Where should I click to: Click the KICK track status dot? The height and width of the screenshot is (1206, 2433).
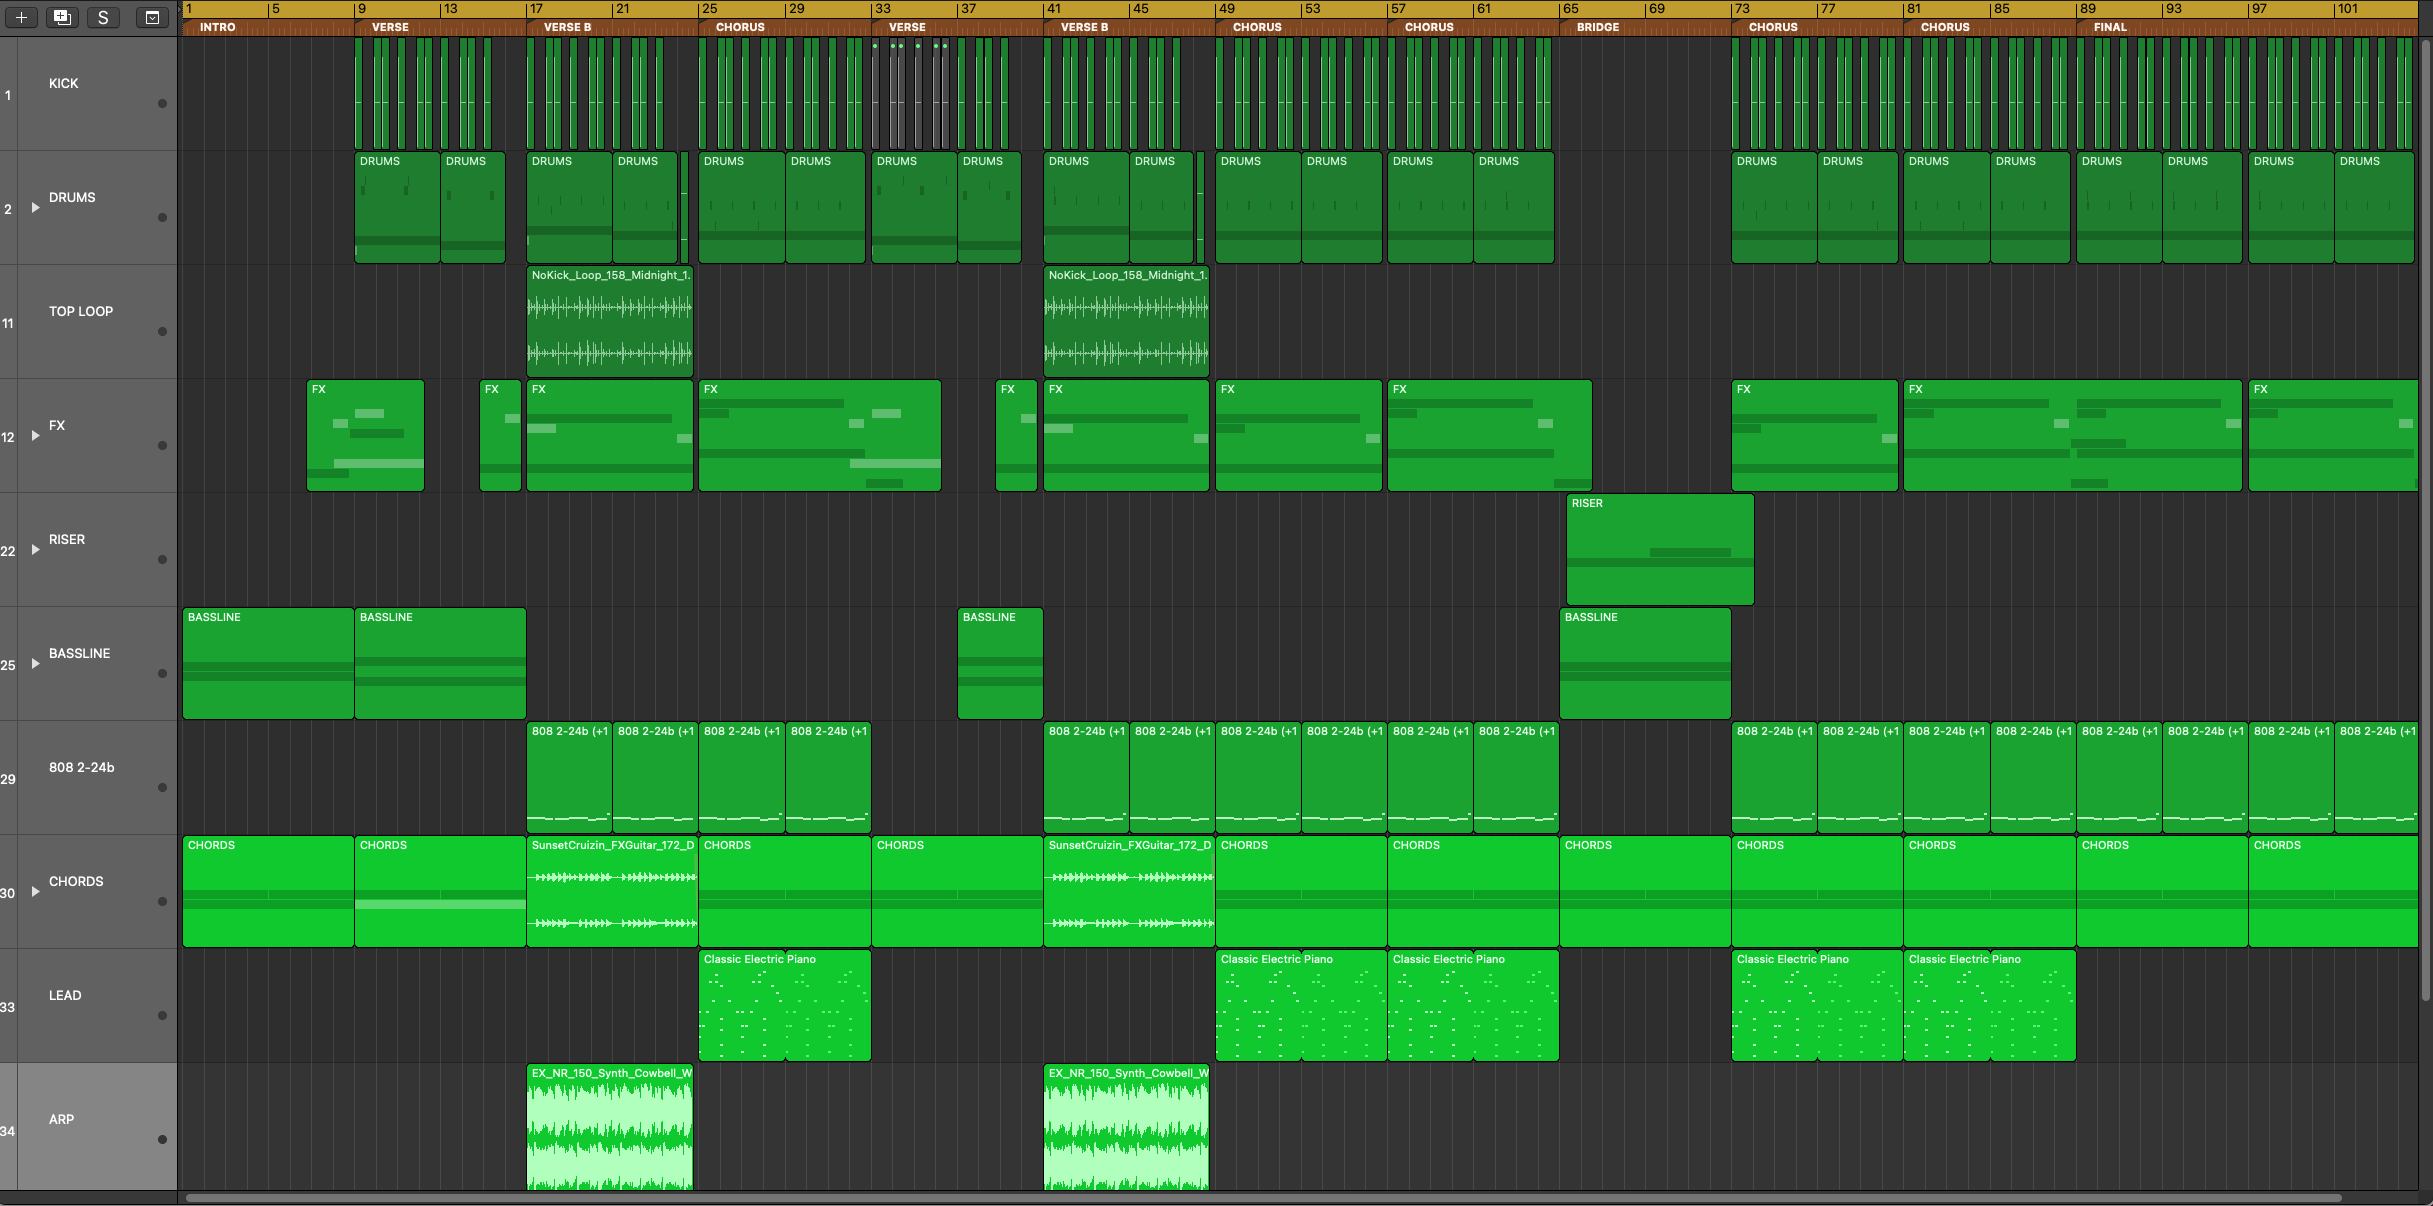click(x=162, y=103)
